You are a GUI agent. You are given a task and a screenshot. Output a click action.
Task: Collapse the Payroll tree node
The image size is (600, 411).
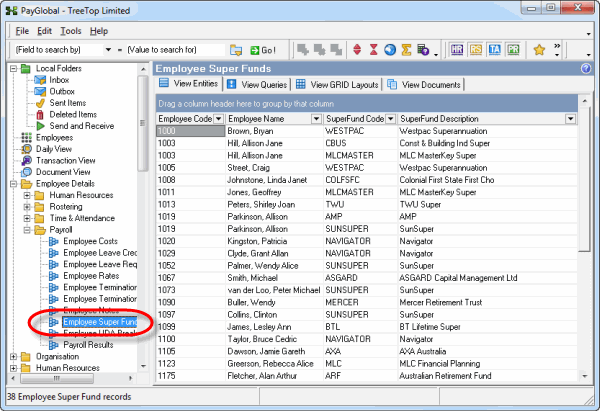click(x=27, y=230)
